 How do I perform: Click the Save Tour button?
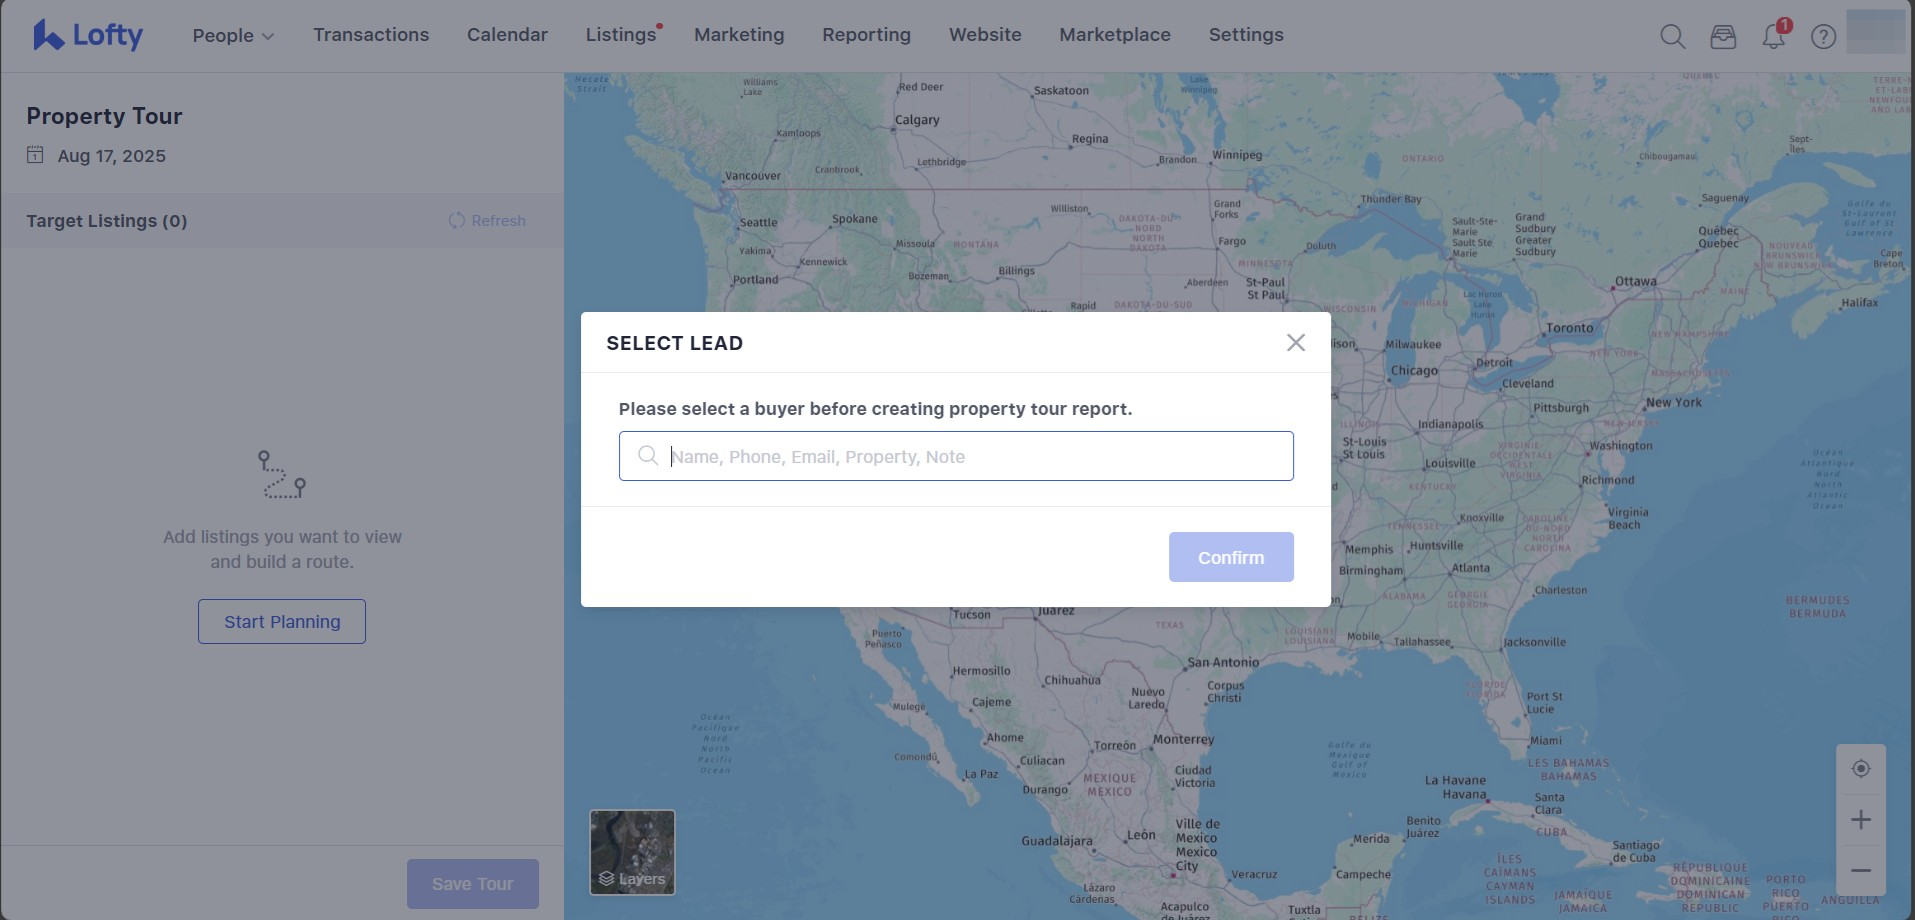click(472, 884)
